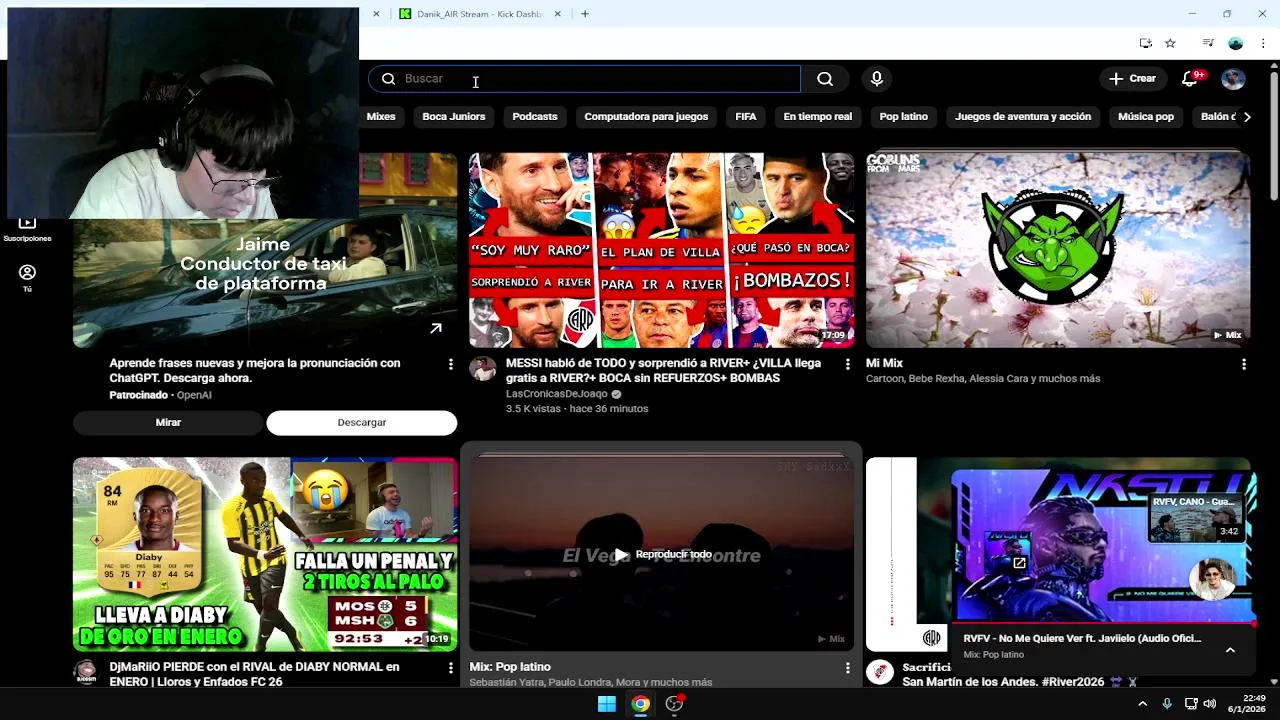Show more chips with right arrow
1280x720 pixels.
coord(1247,117)
